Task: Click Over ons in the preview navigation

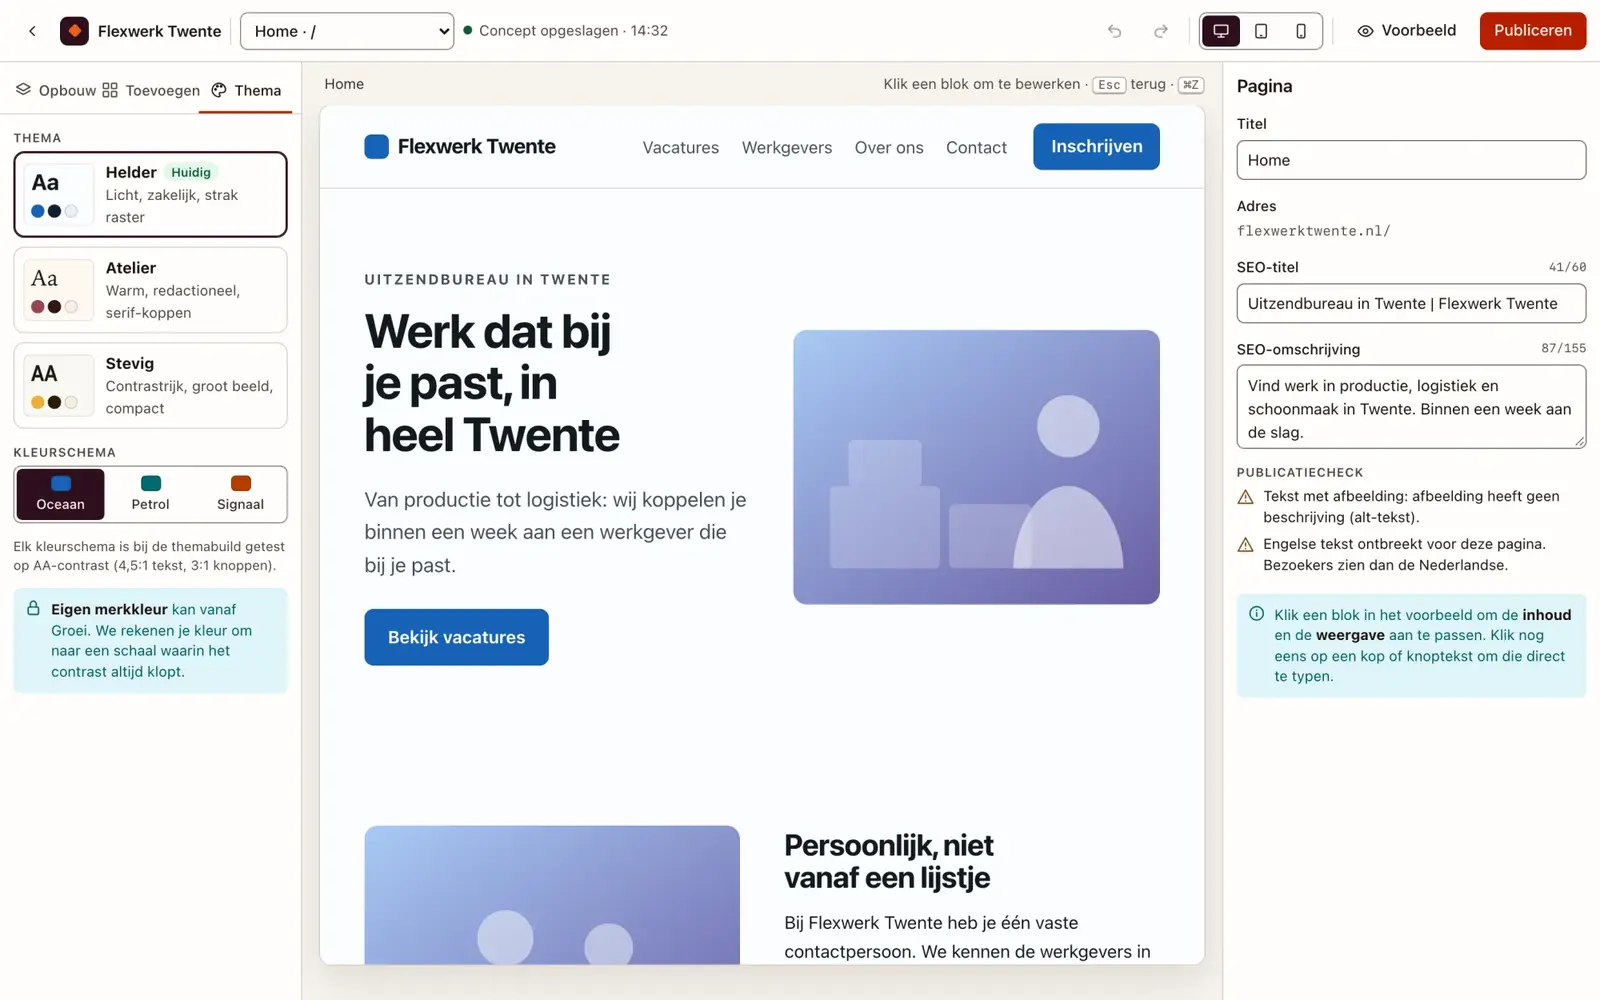Action: pyautogui.click(x=888, y=147)
